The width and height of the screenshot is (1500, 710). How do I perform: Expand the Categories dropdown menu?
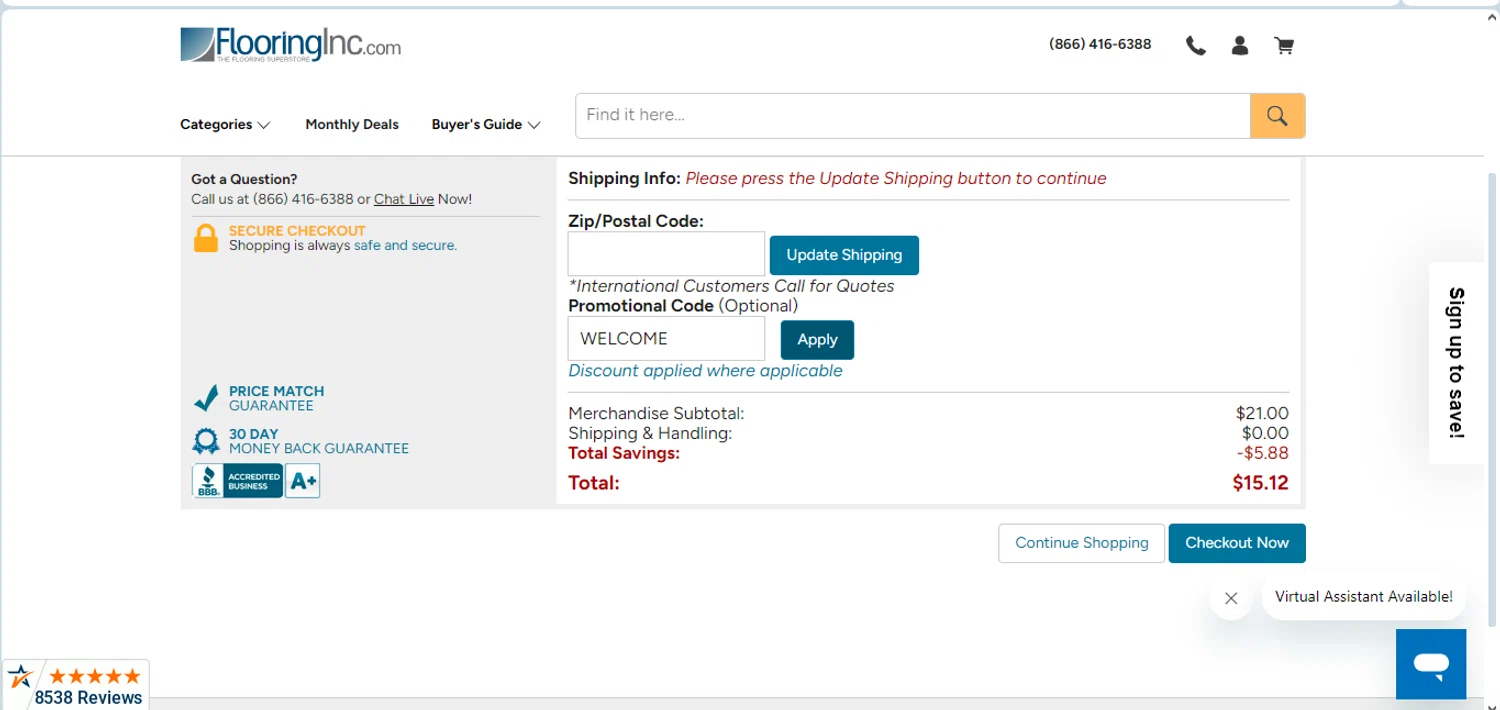(225, 124)
